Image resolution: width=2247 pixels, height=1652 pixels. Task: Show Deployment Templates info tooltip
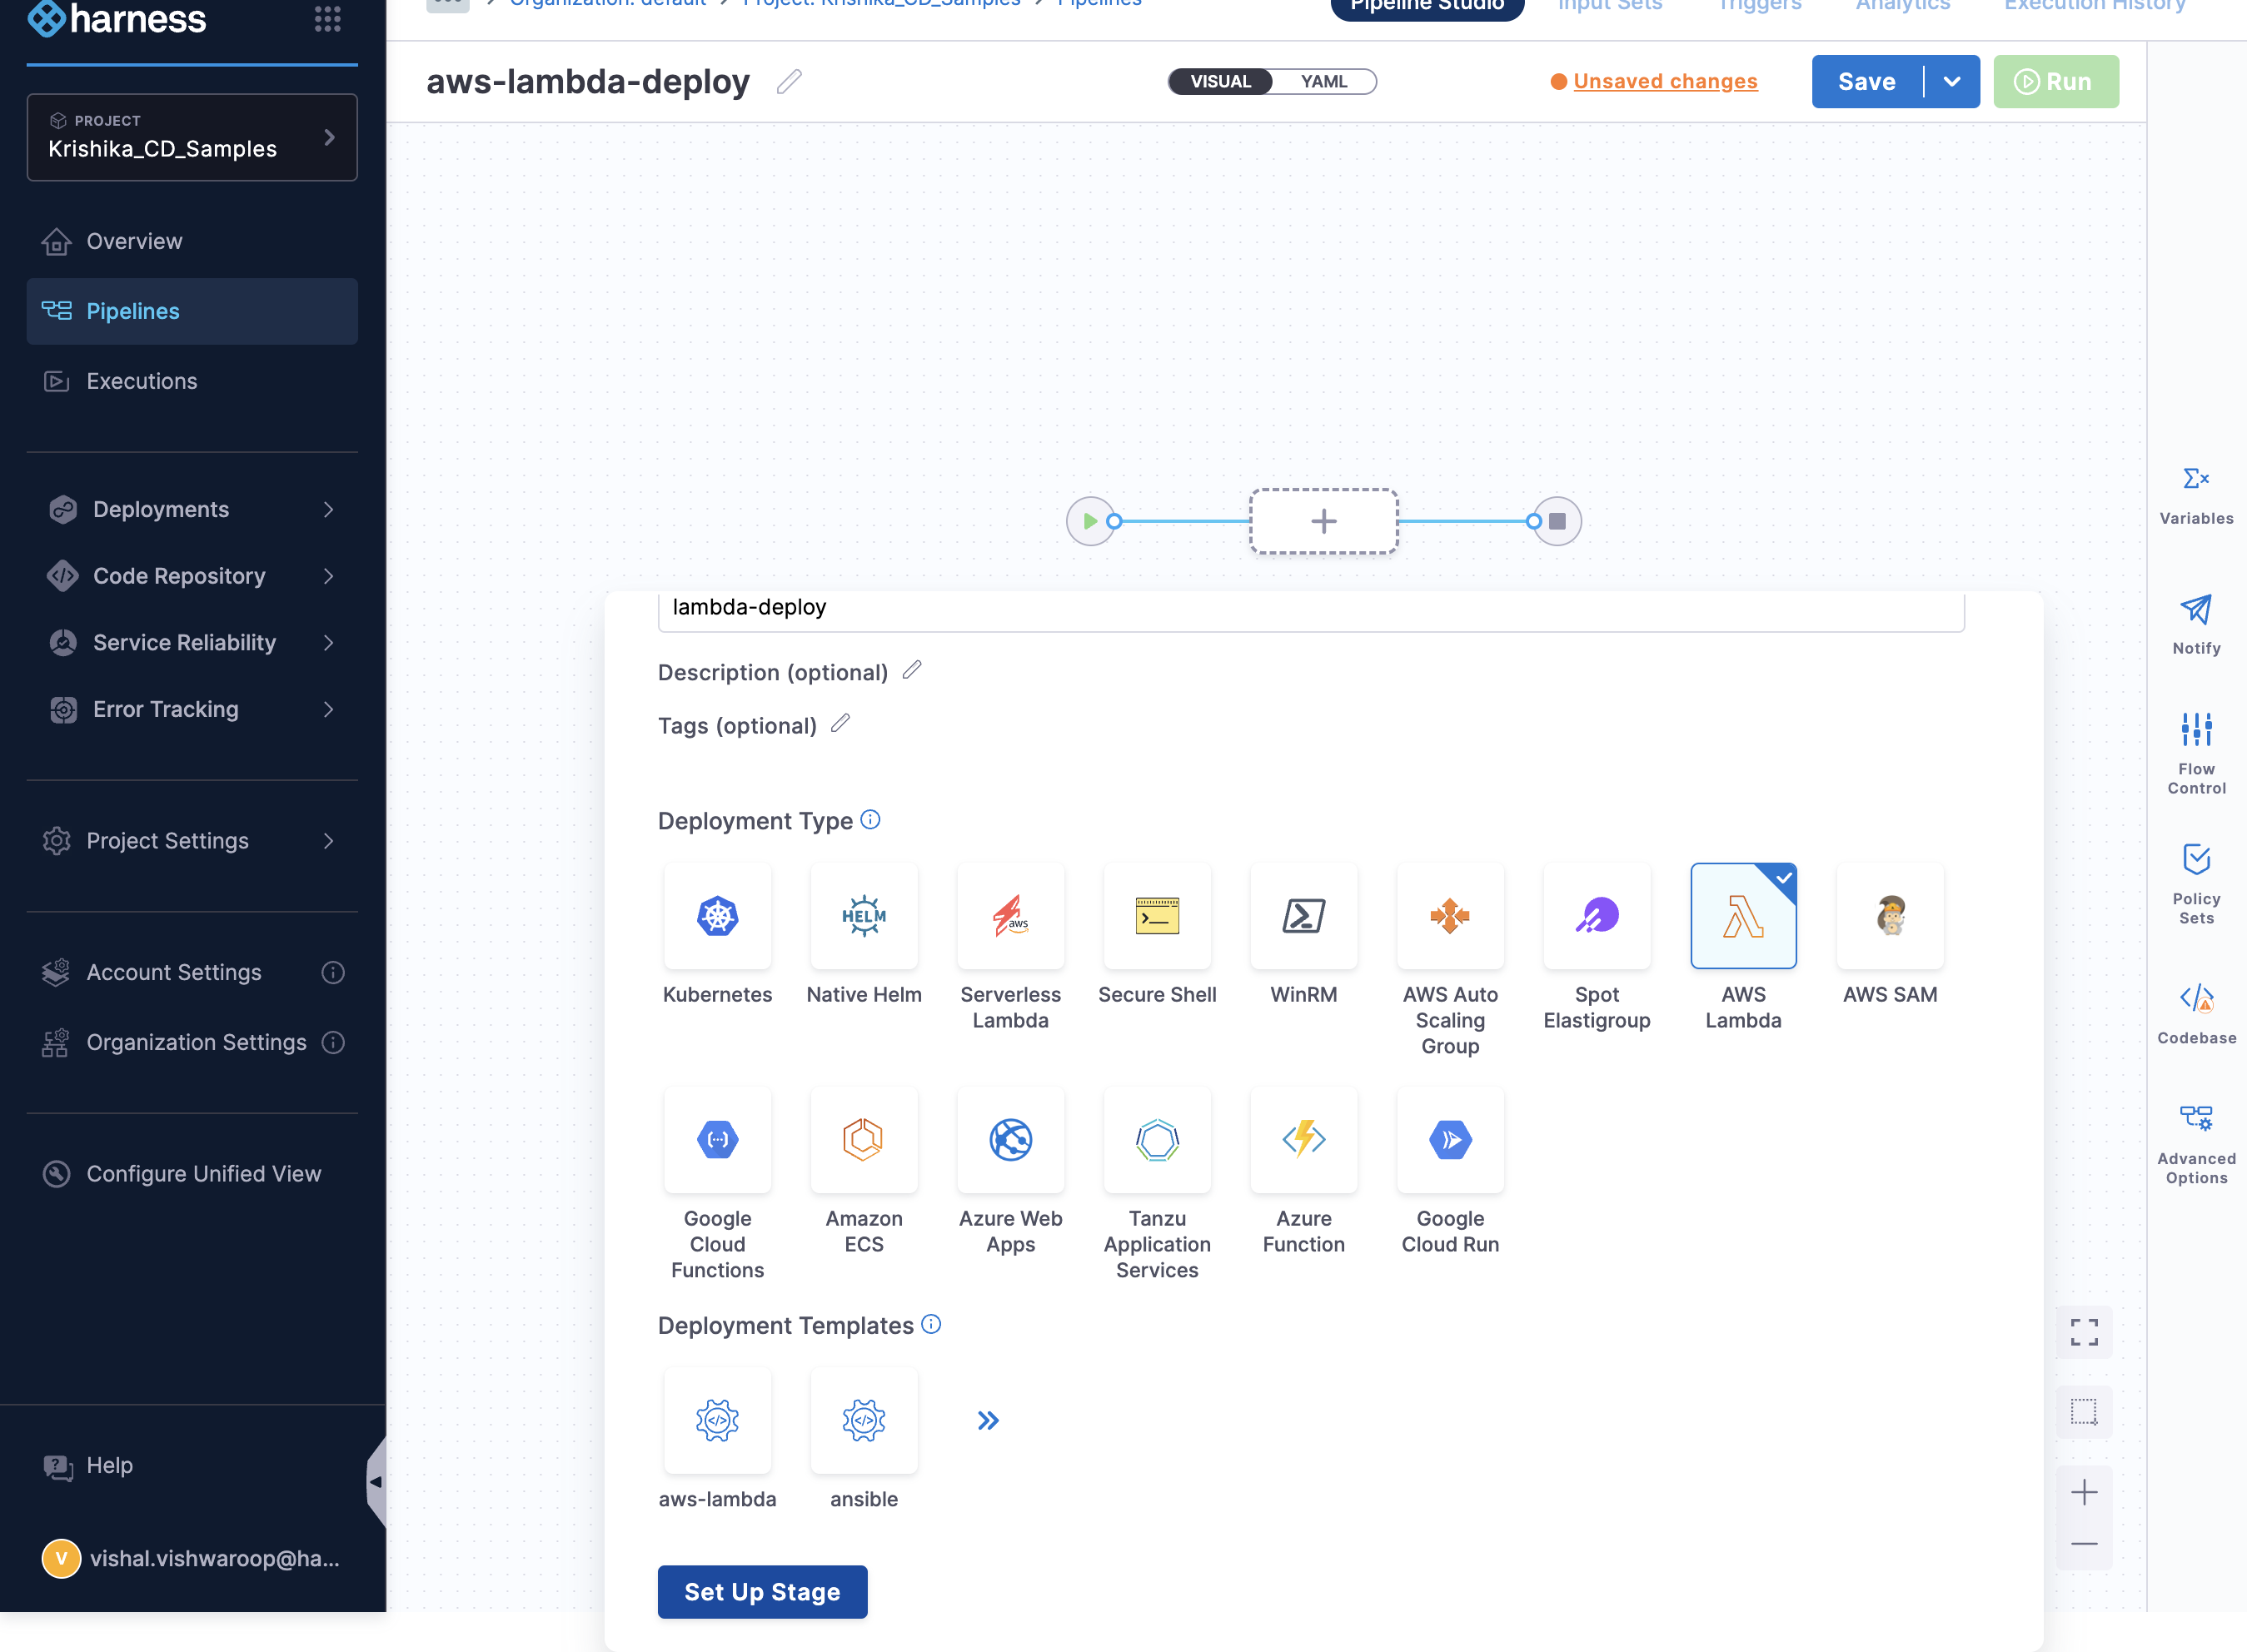[x=931, y=1324]
